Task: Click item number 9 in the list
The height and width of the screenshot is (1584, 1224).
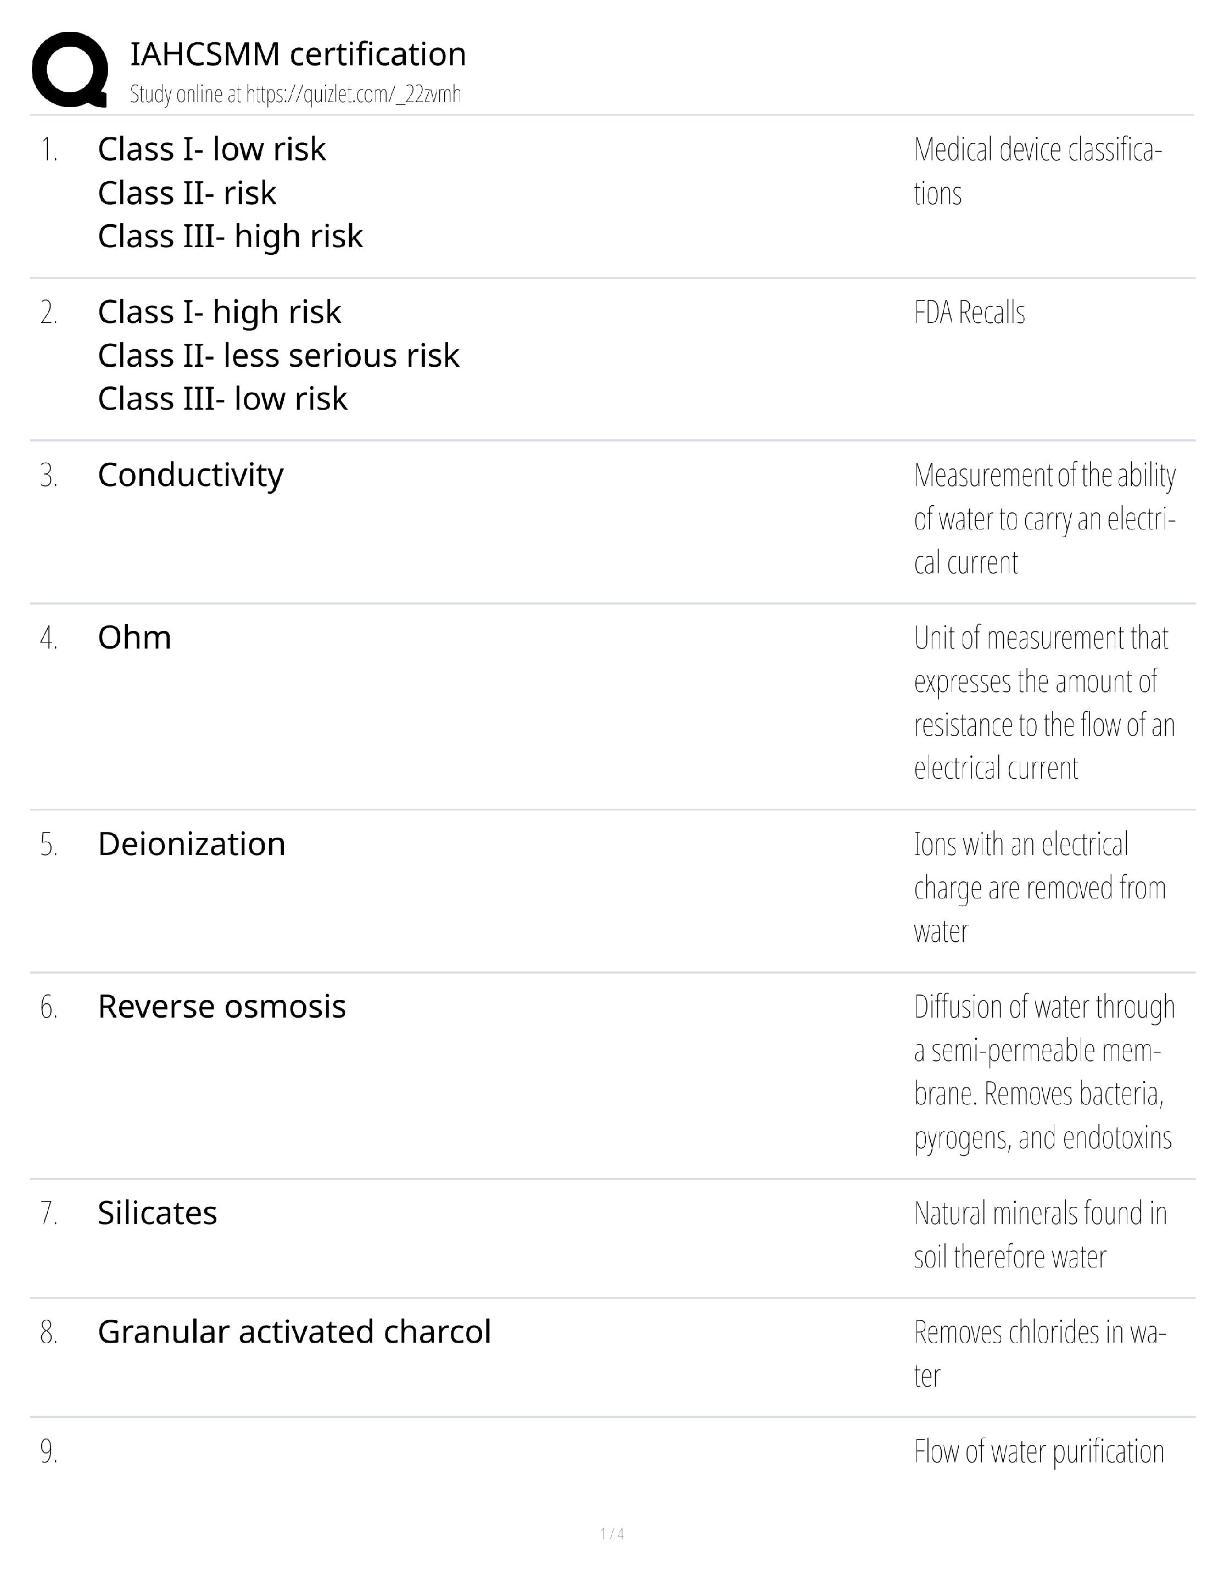Action: (48, 1452)
